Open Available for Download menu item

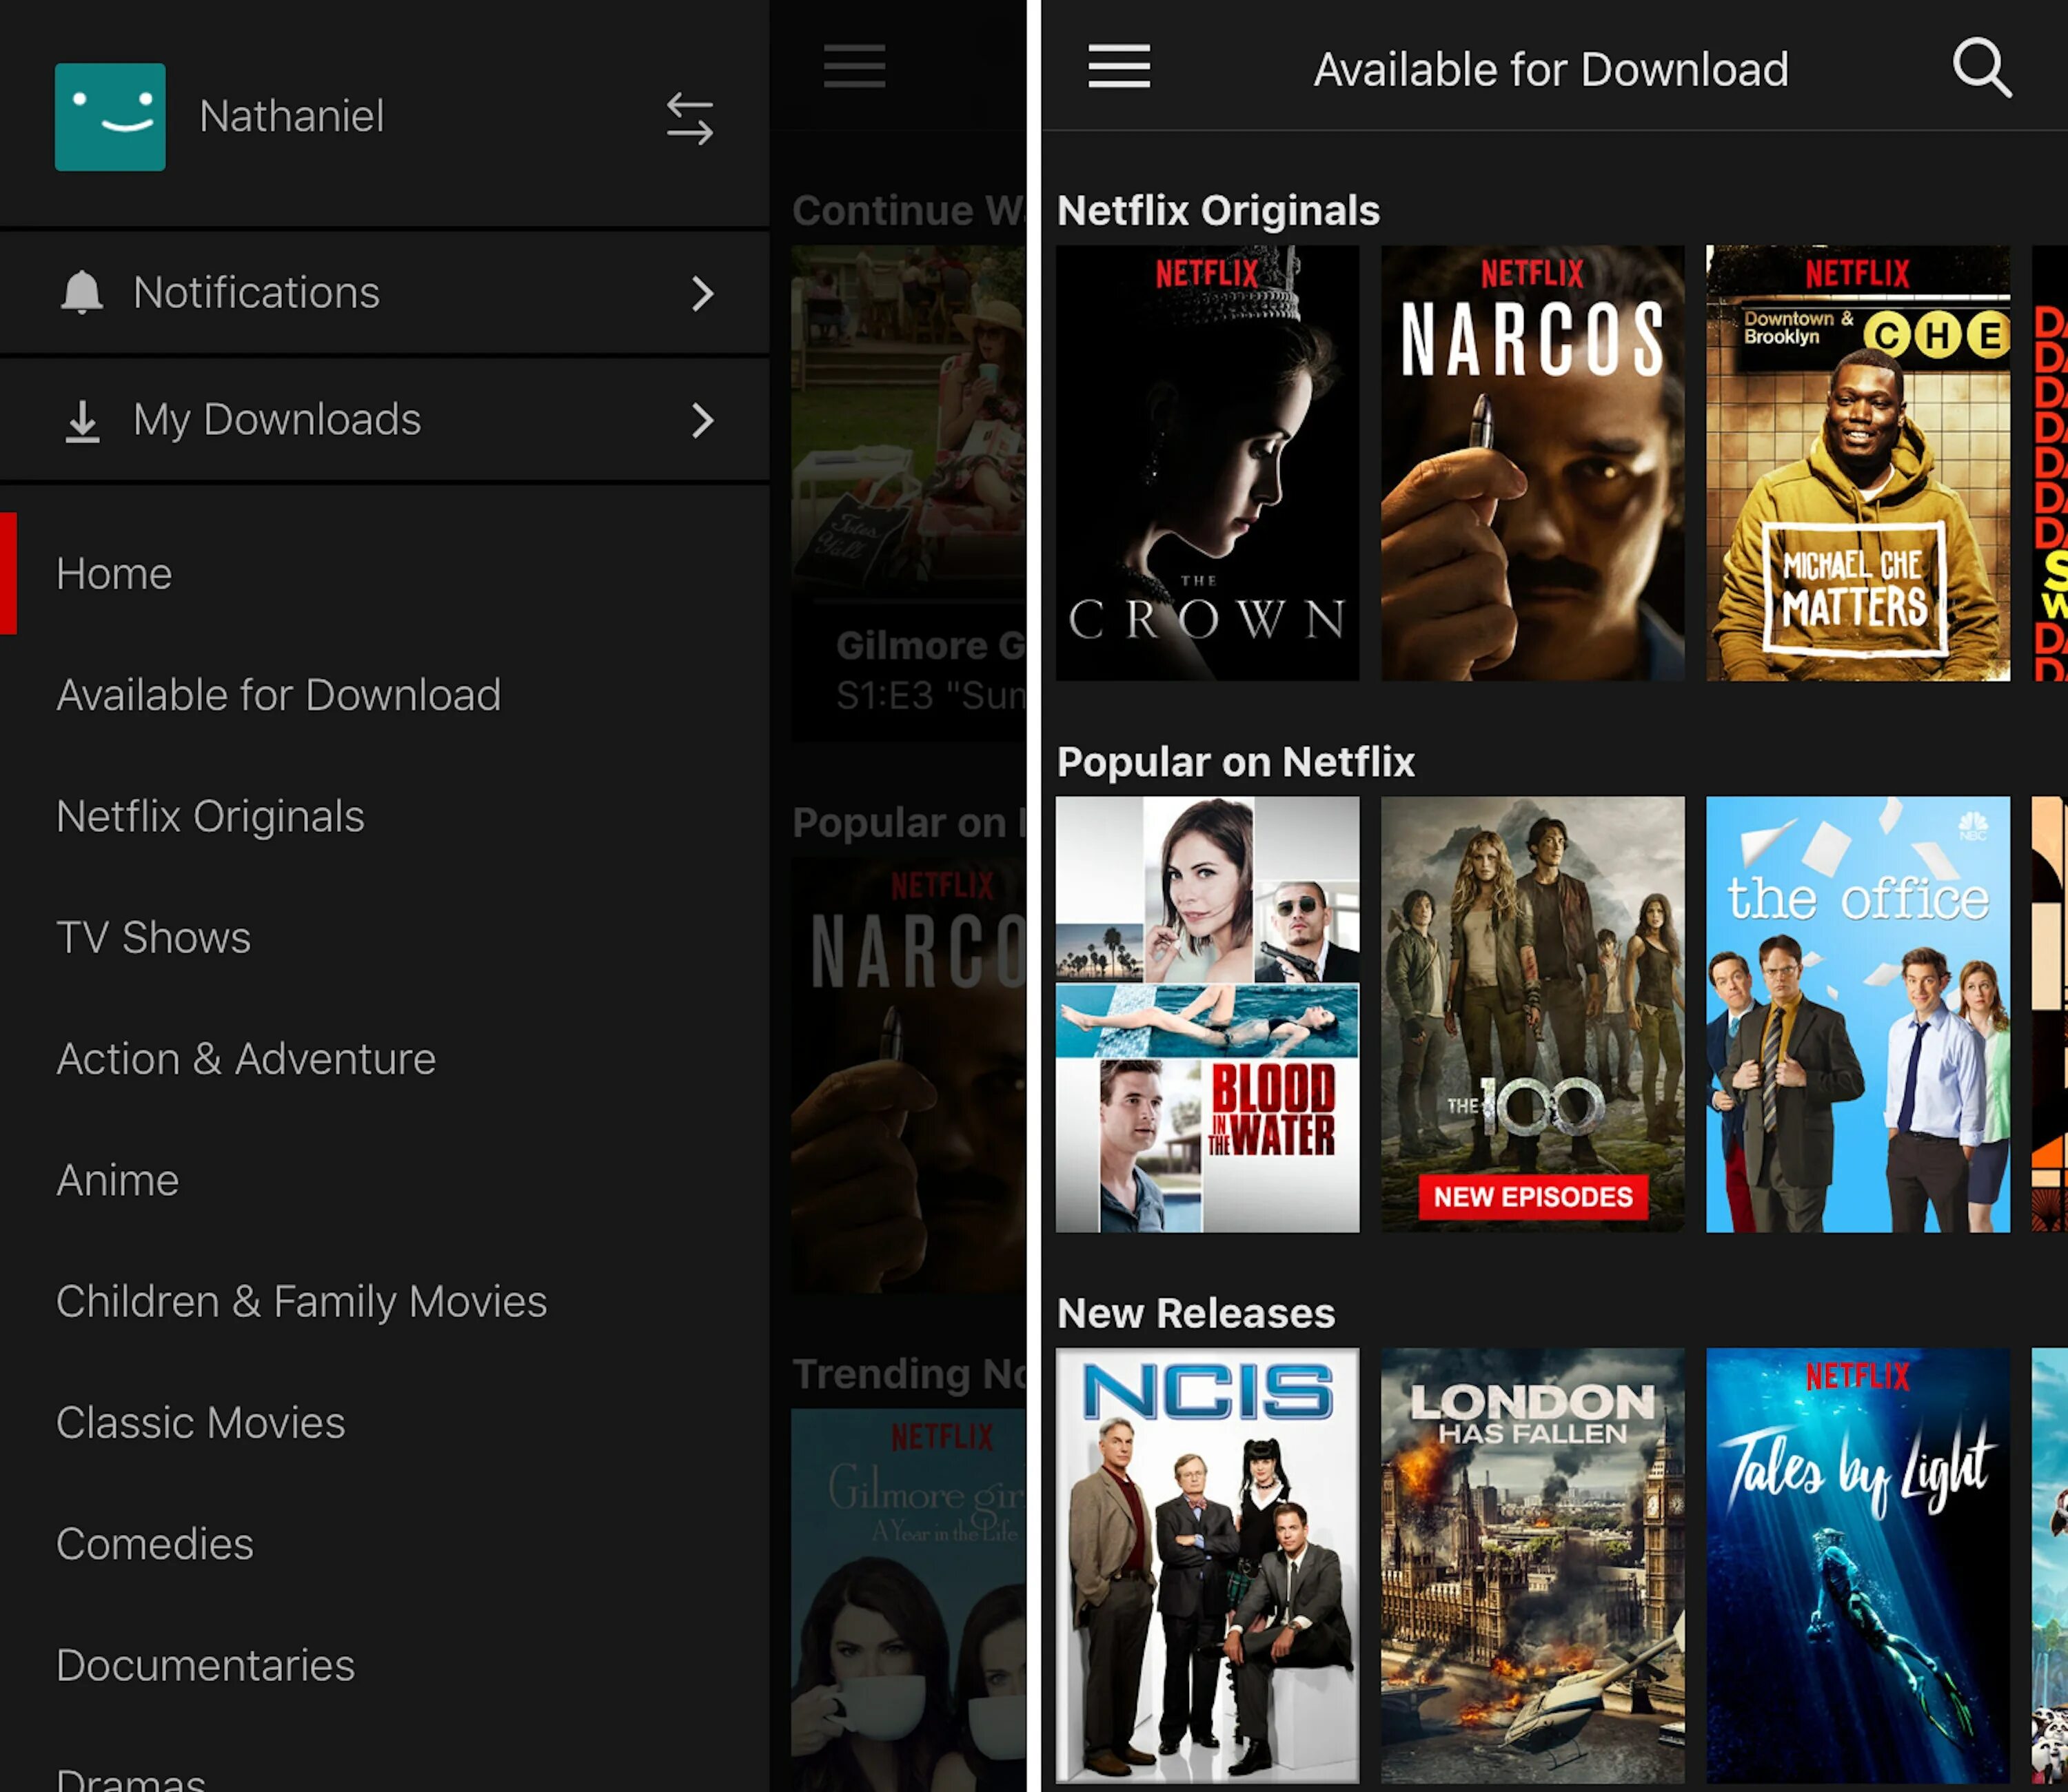coord(278,695)
